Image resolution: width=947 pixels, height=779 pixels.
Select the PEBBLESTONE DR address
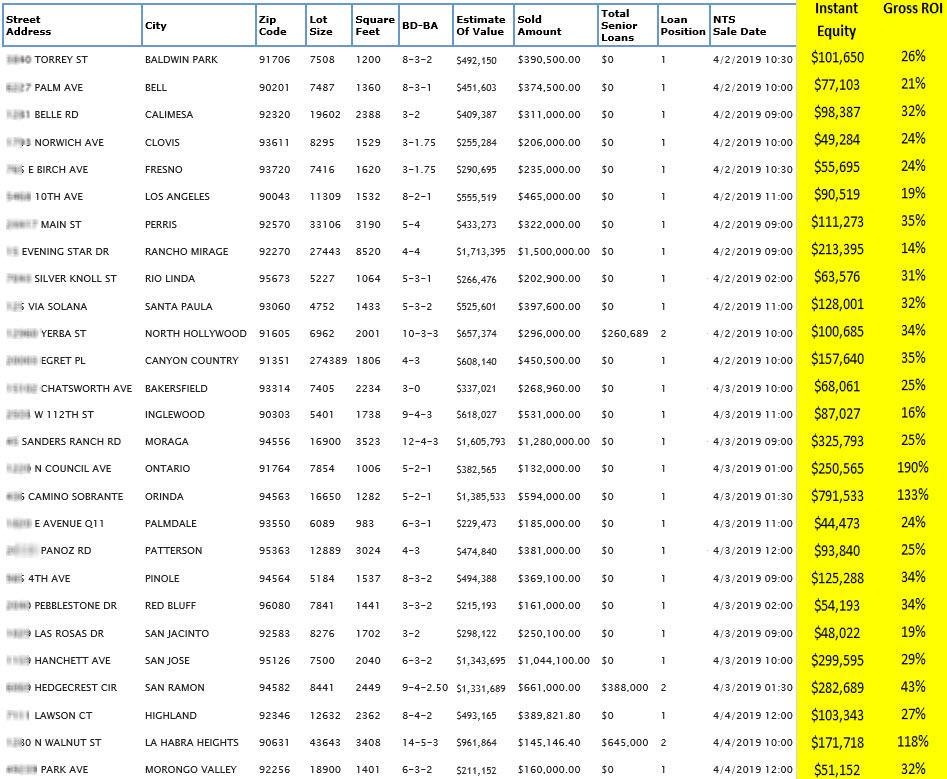62,606
